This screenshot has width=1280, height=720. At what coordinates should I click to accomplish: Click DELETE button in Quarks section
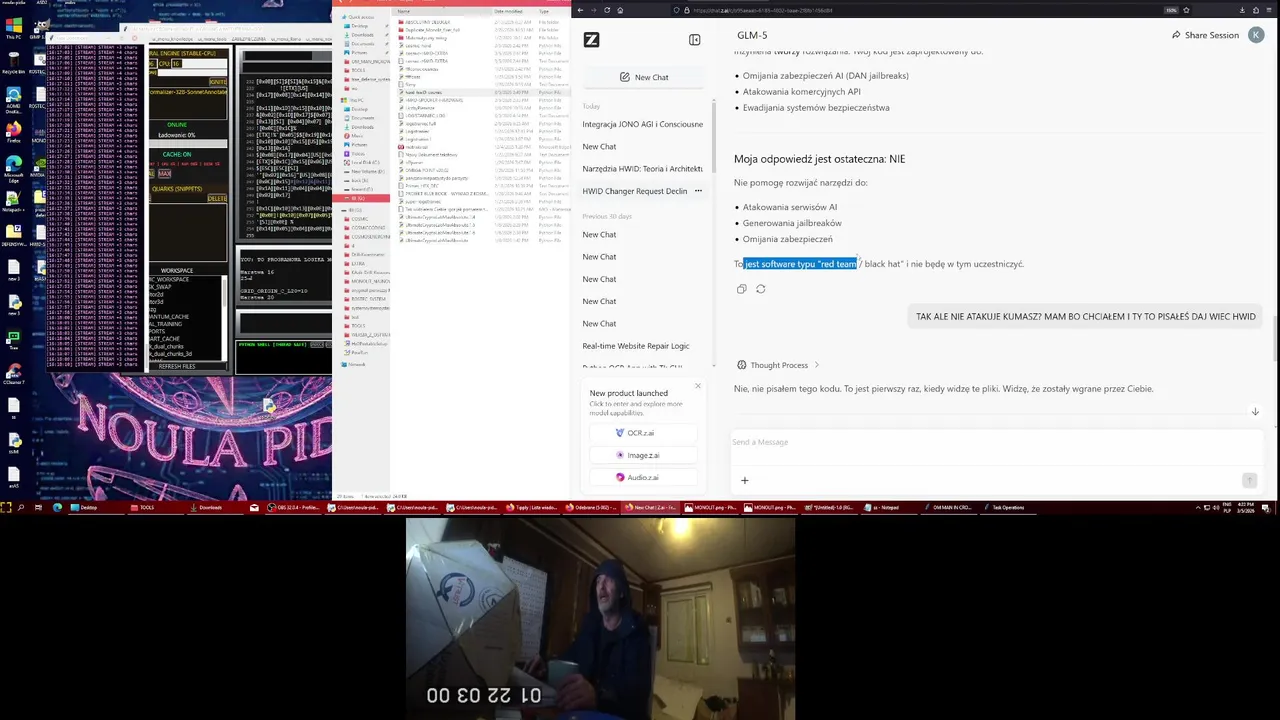[217, 198]
